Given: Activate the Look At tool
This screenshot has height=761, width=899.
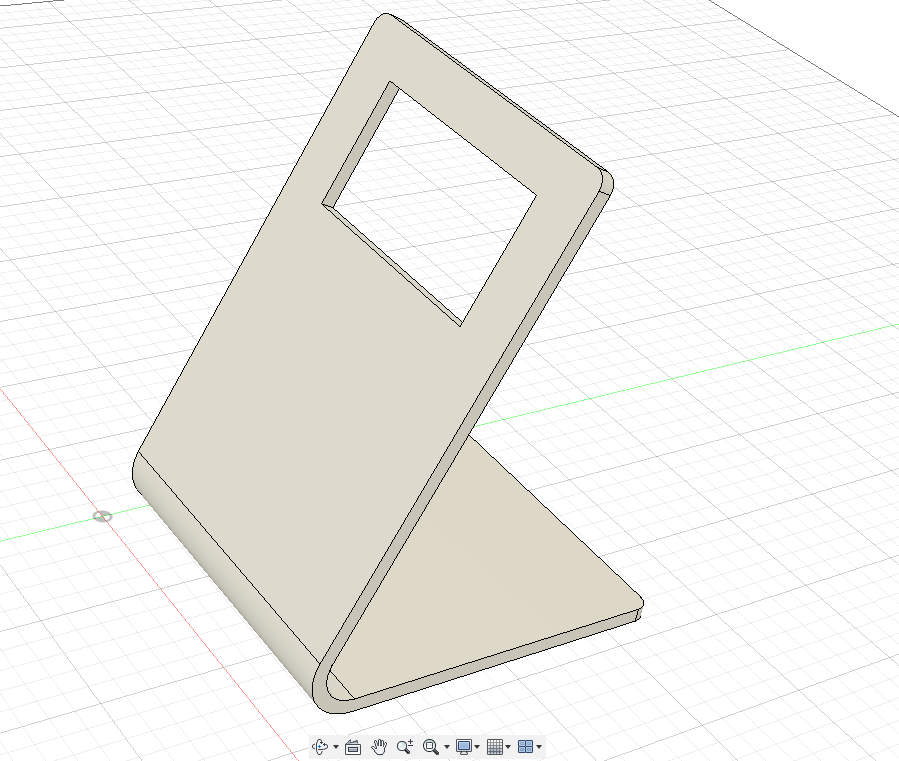Looking at the screenshot, I should coord(353,747).
